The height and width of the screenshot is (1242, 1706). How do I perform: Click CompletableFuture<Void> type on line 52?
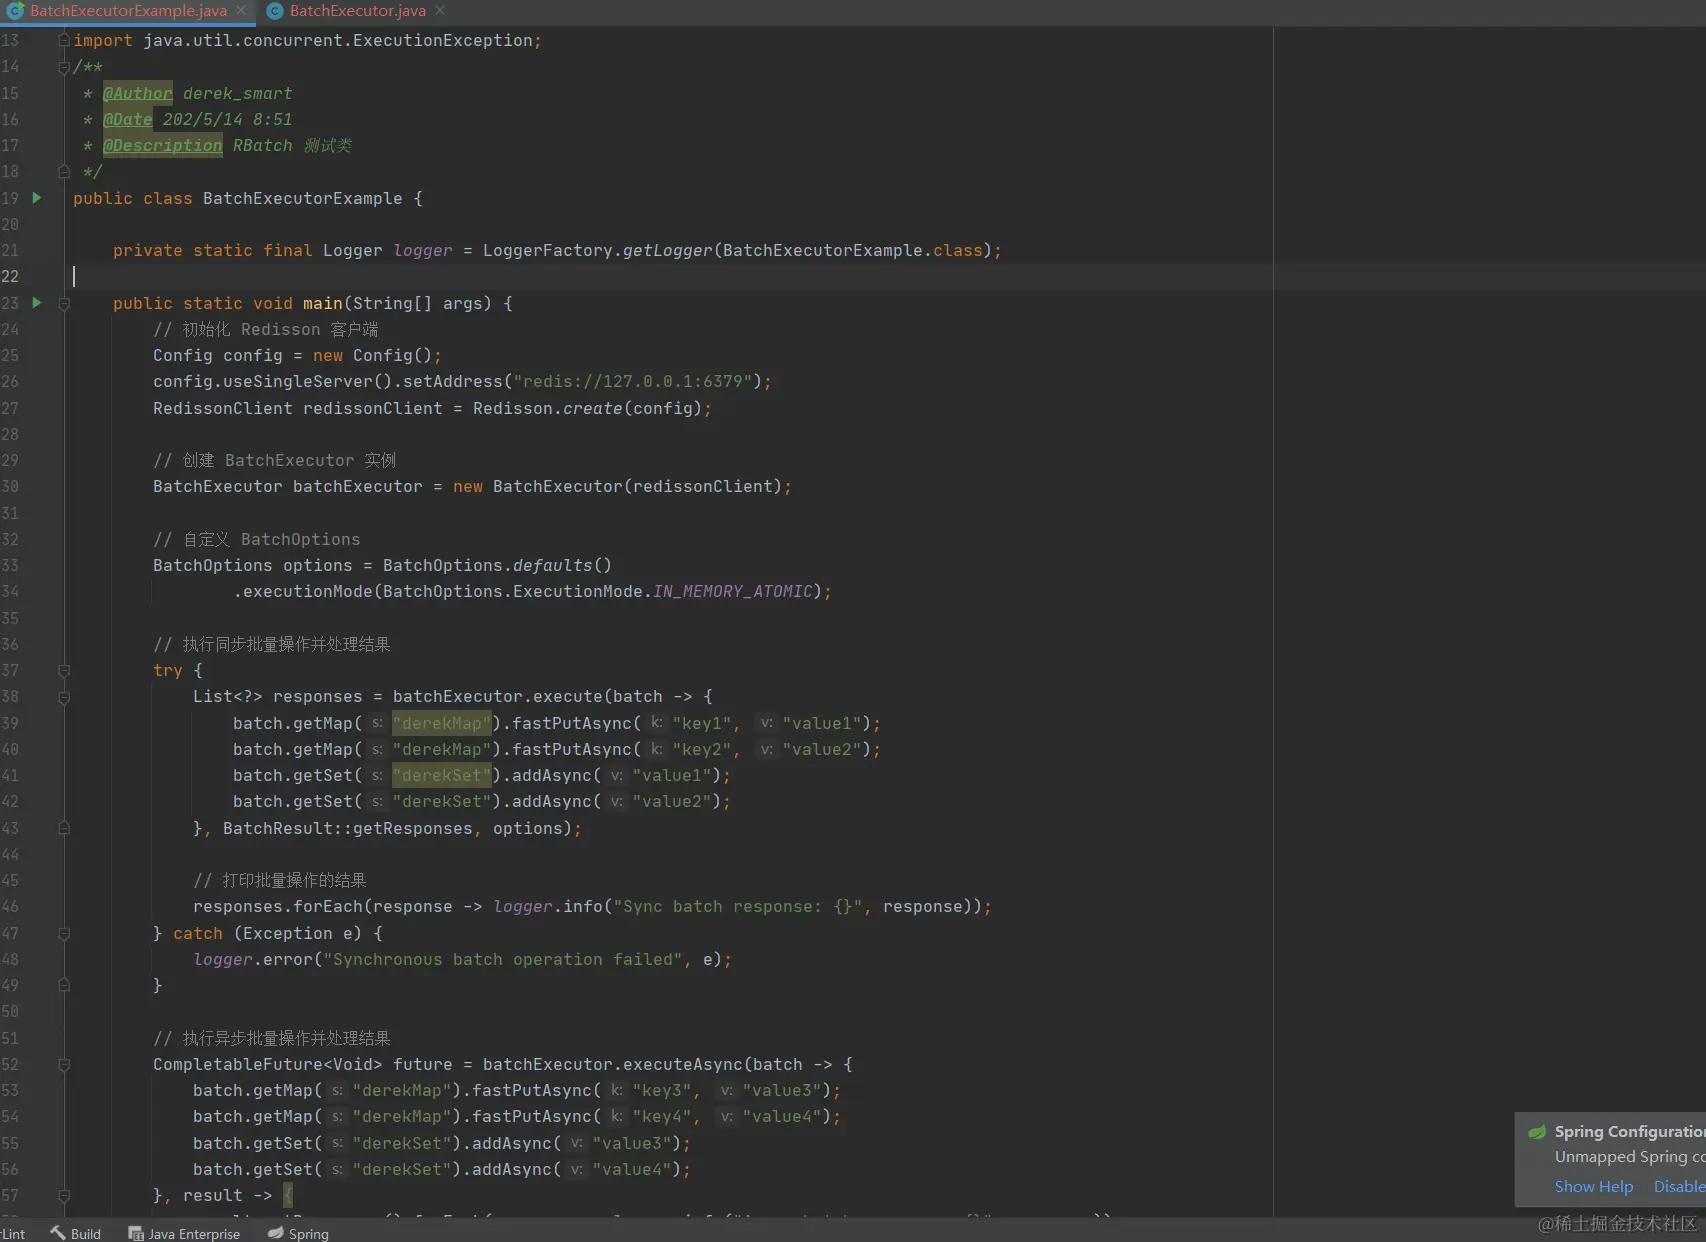(267, 1064)
